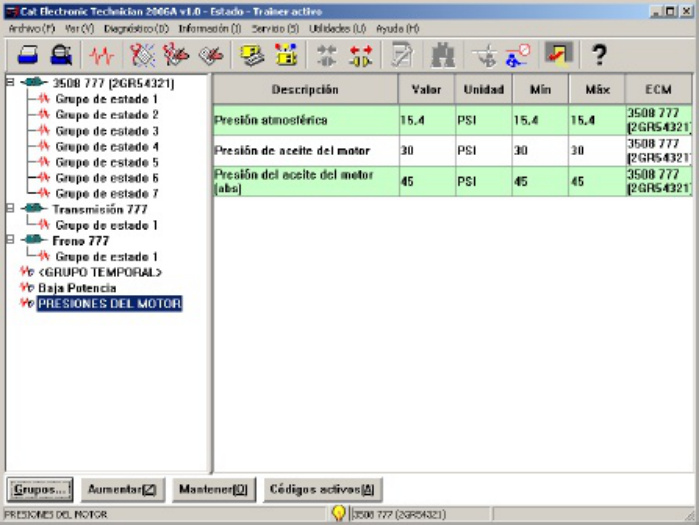This screenshot has height=525, width=699.
Task: Select the Presión del aceite del motor (abs) row
Action: (x=453, y=181)
